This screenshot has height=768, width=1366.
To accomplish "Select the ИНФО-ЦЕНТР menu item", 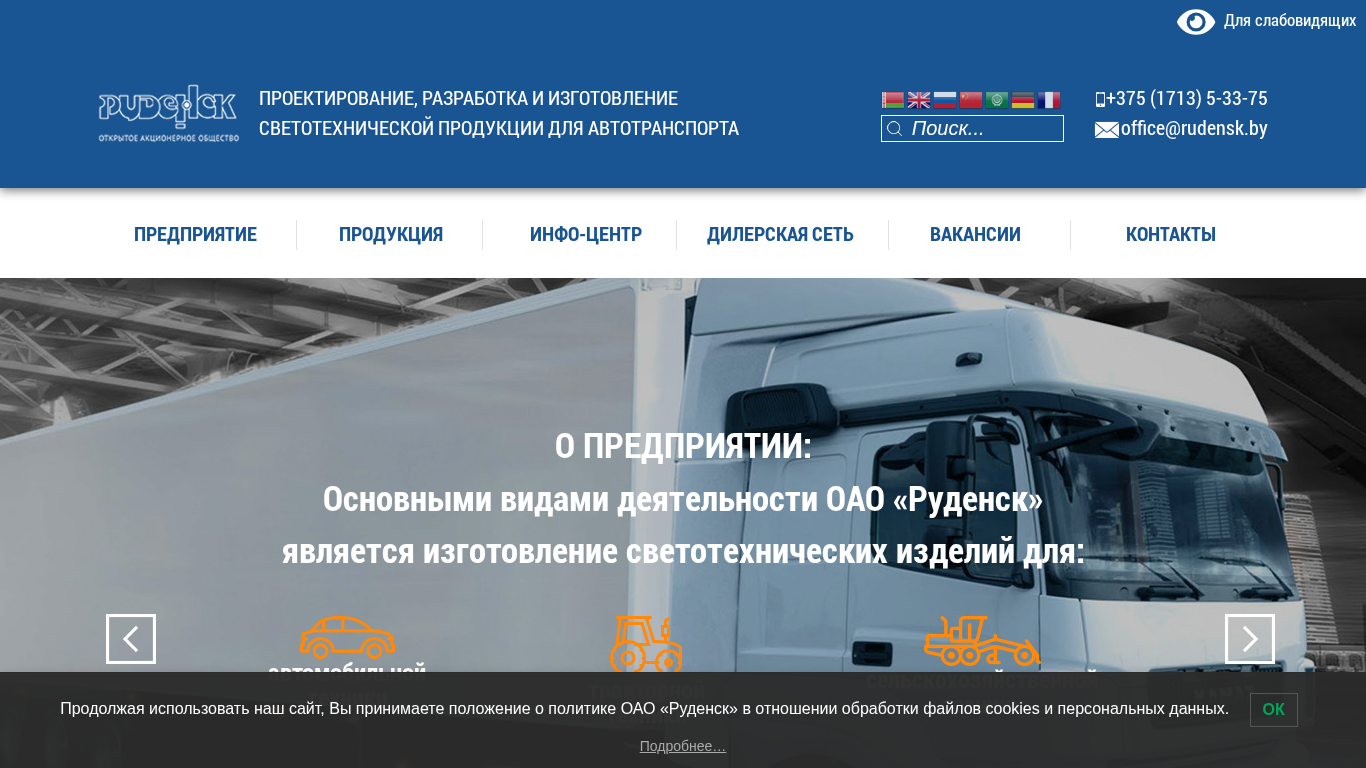I will 586,234.
